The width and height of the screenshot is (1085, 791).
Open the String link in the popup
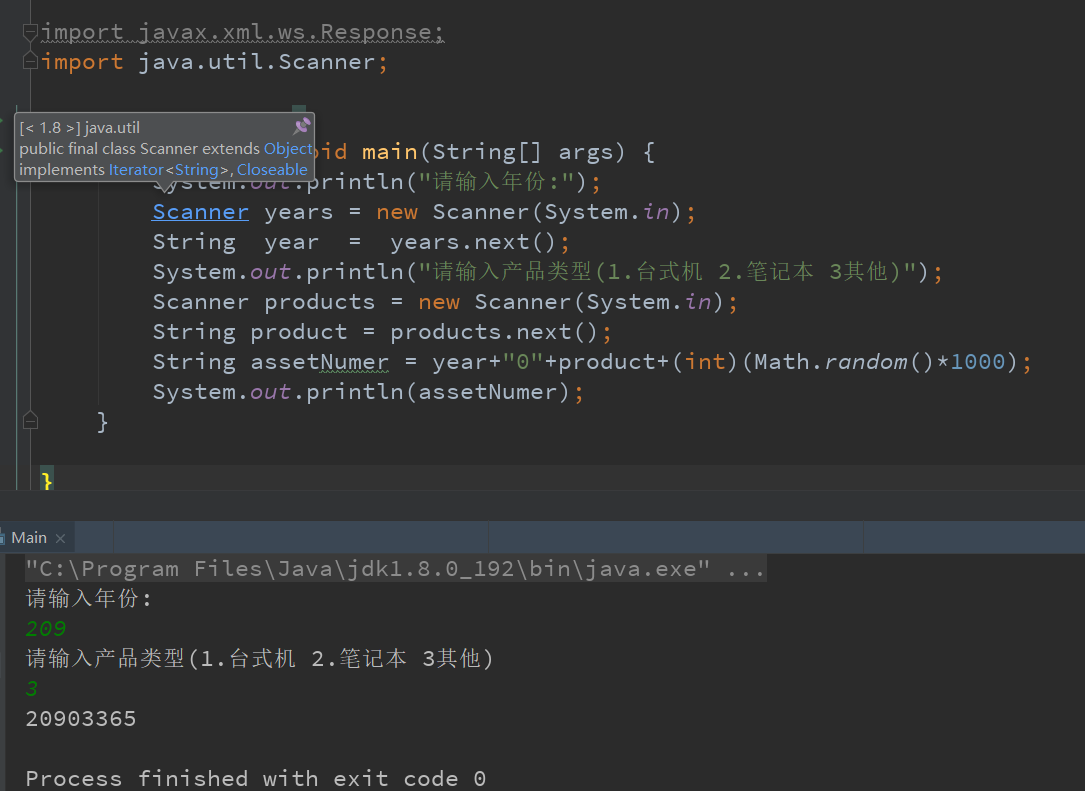coord(197,170)
